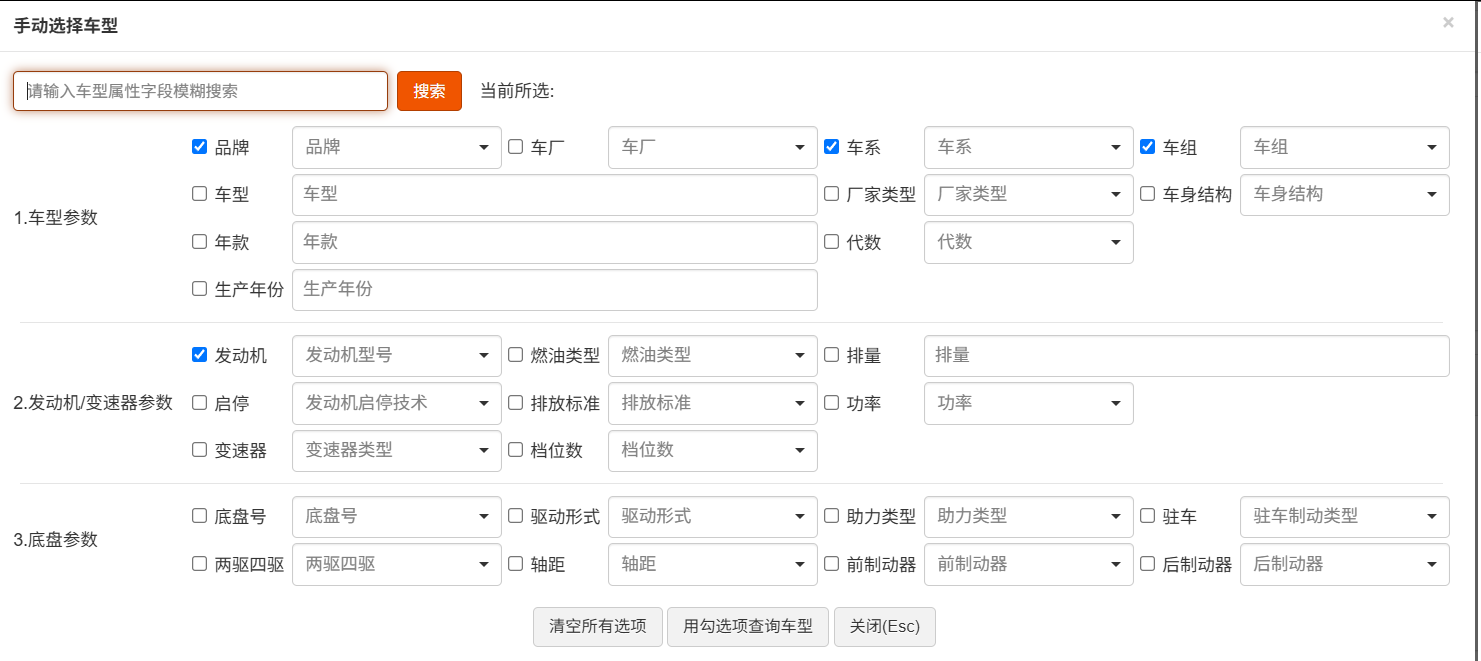Expand the 驻车制动类型 dropdown
Image resolution: width=1481 pixels, height=661 pixels.
(x=1344, y=517)
